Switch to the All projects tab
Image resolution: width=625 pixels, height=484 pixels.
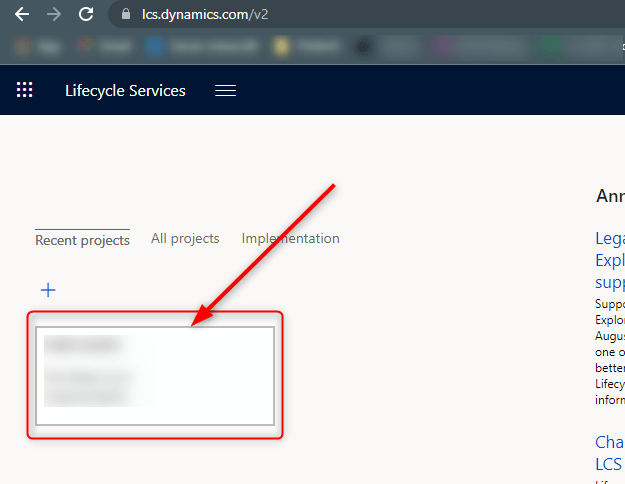(185, 238)
